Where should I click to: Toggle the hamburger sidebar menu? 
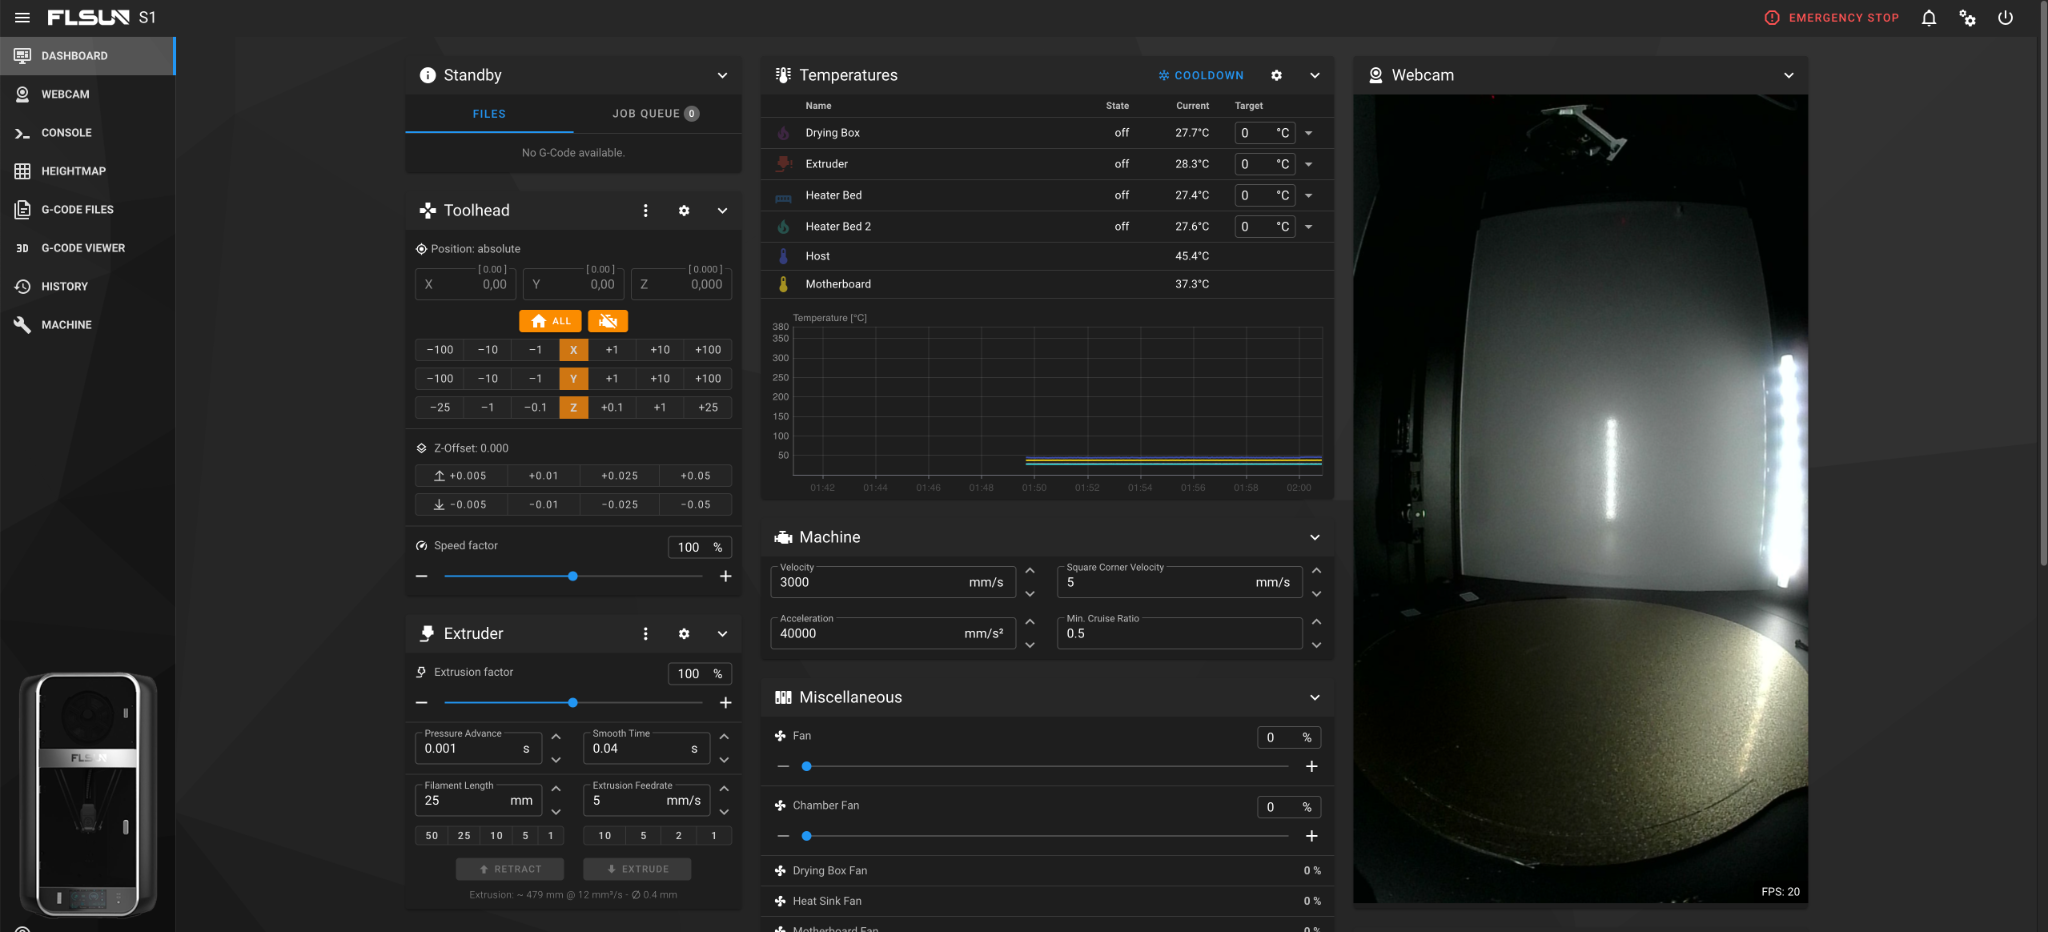(22, 18)
